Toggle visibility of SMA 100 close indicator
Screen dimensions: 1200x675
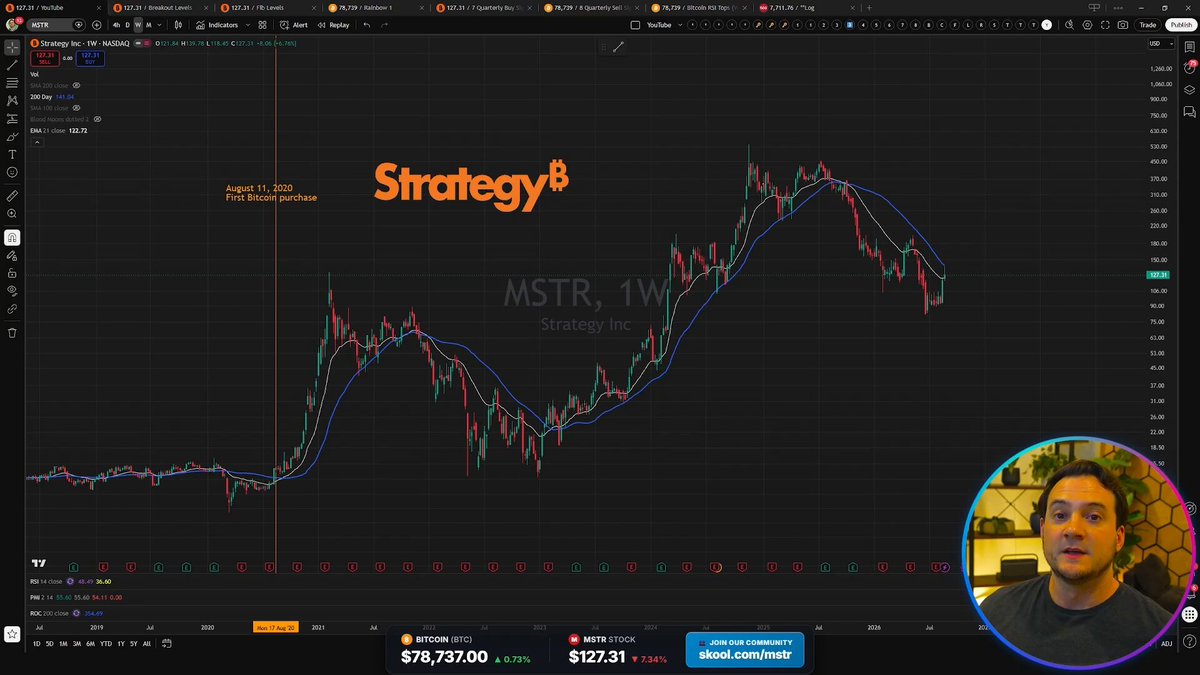coord(76,107)
